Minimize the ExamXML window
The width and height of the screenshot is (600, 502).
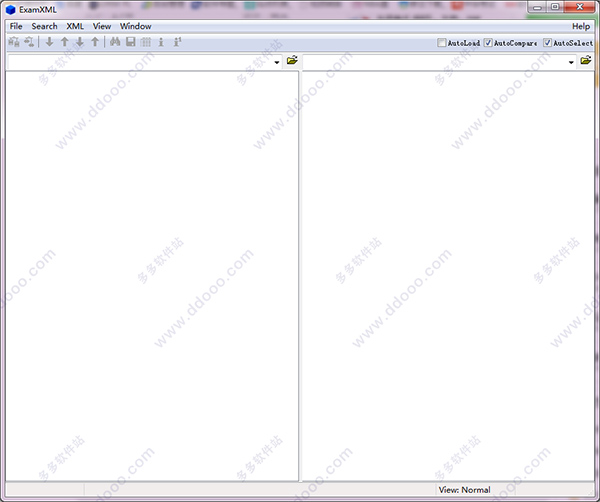click(x=537, y=7)
